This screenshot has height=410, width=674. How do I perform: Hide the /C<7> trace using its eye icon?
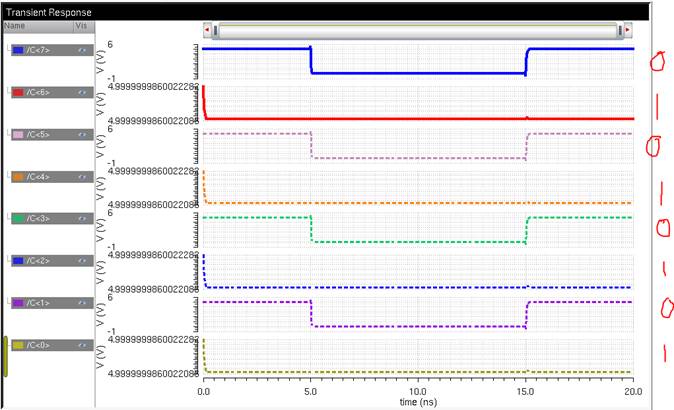tap(83, 50)
